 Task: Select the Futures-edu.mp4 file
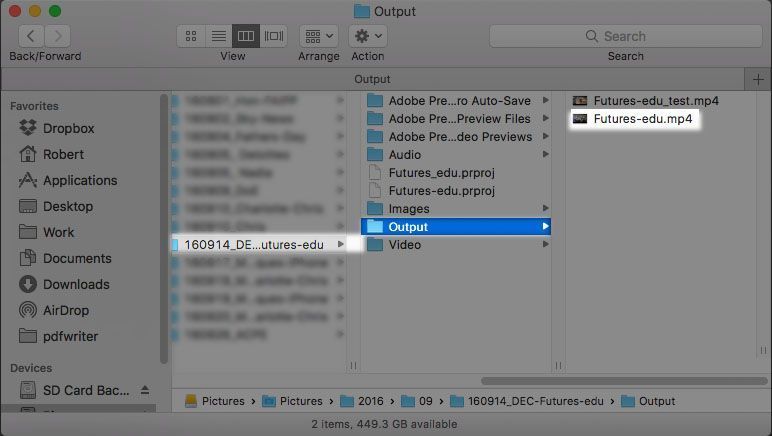(x=634, y=119)
